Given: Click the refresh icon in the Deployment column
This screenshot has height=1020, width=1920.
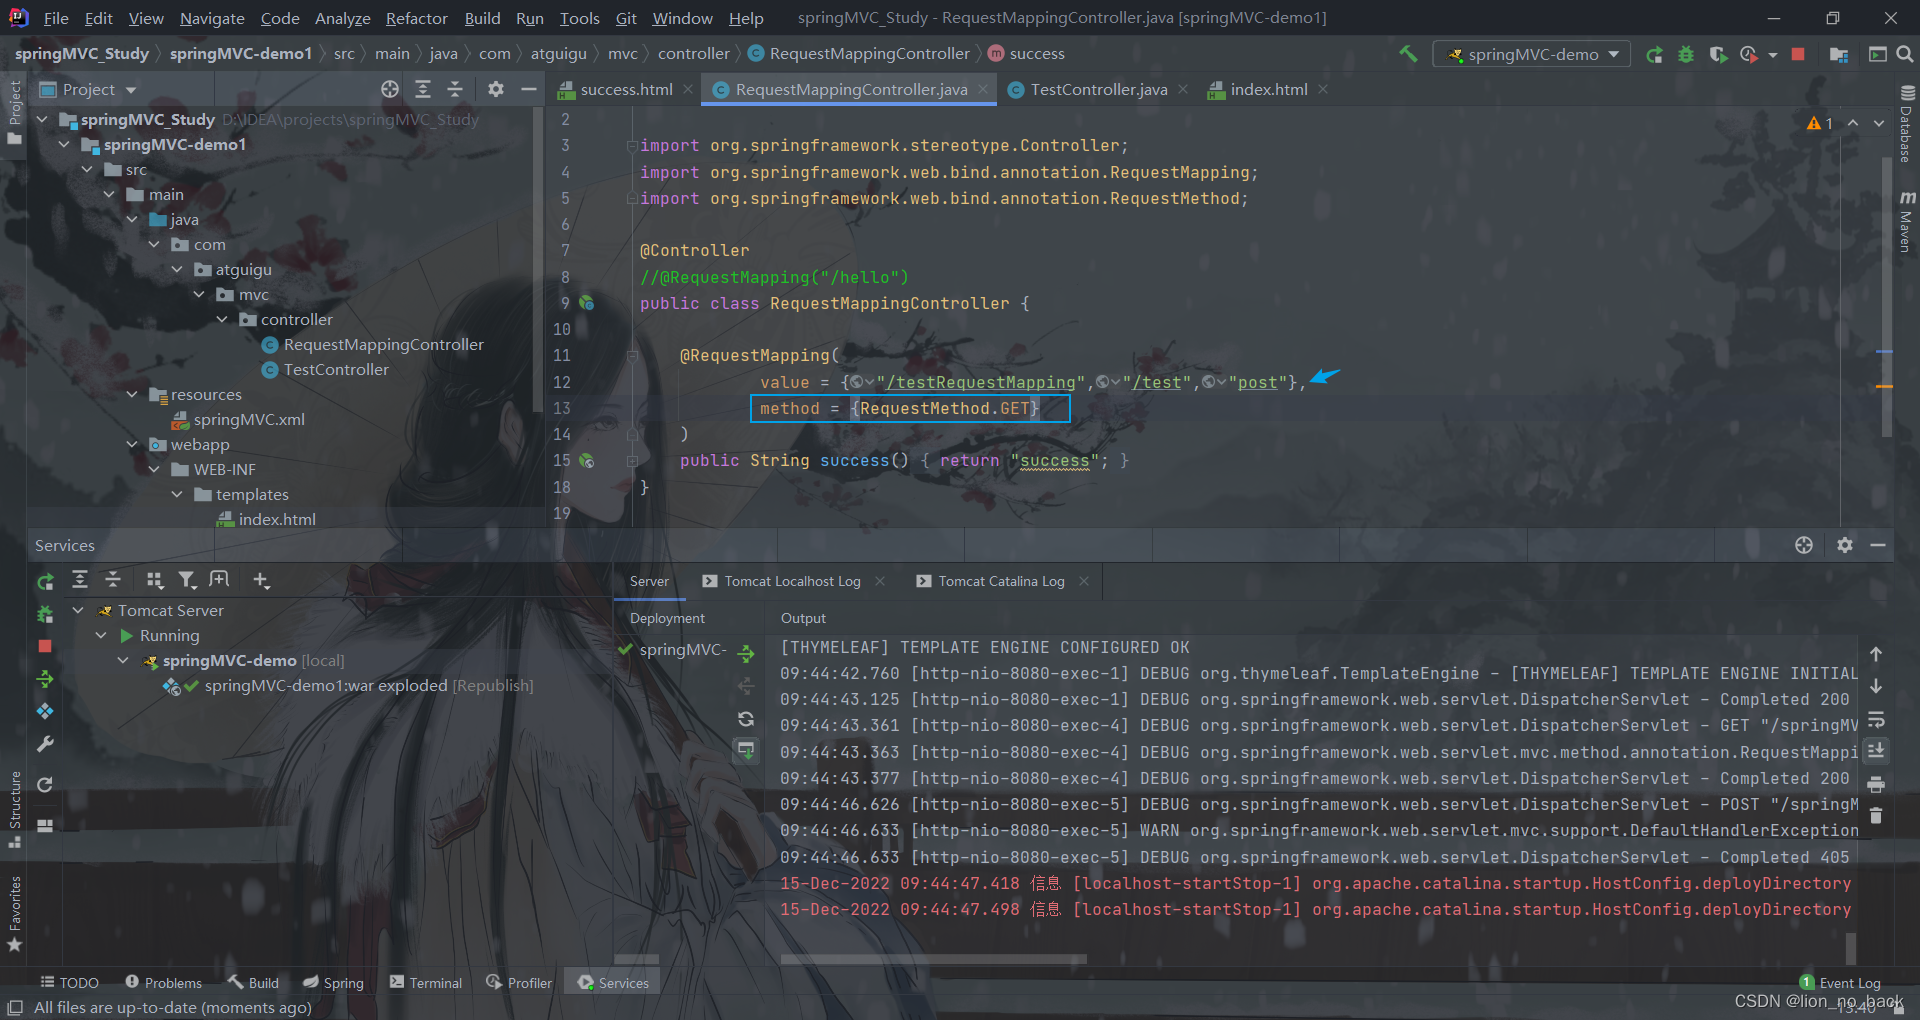Looking at the screenshot, I should [x=746, y=719].
